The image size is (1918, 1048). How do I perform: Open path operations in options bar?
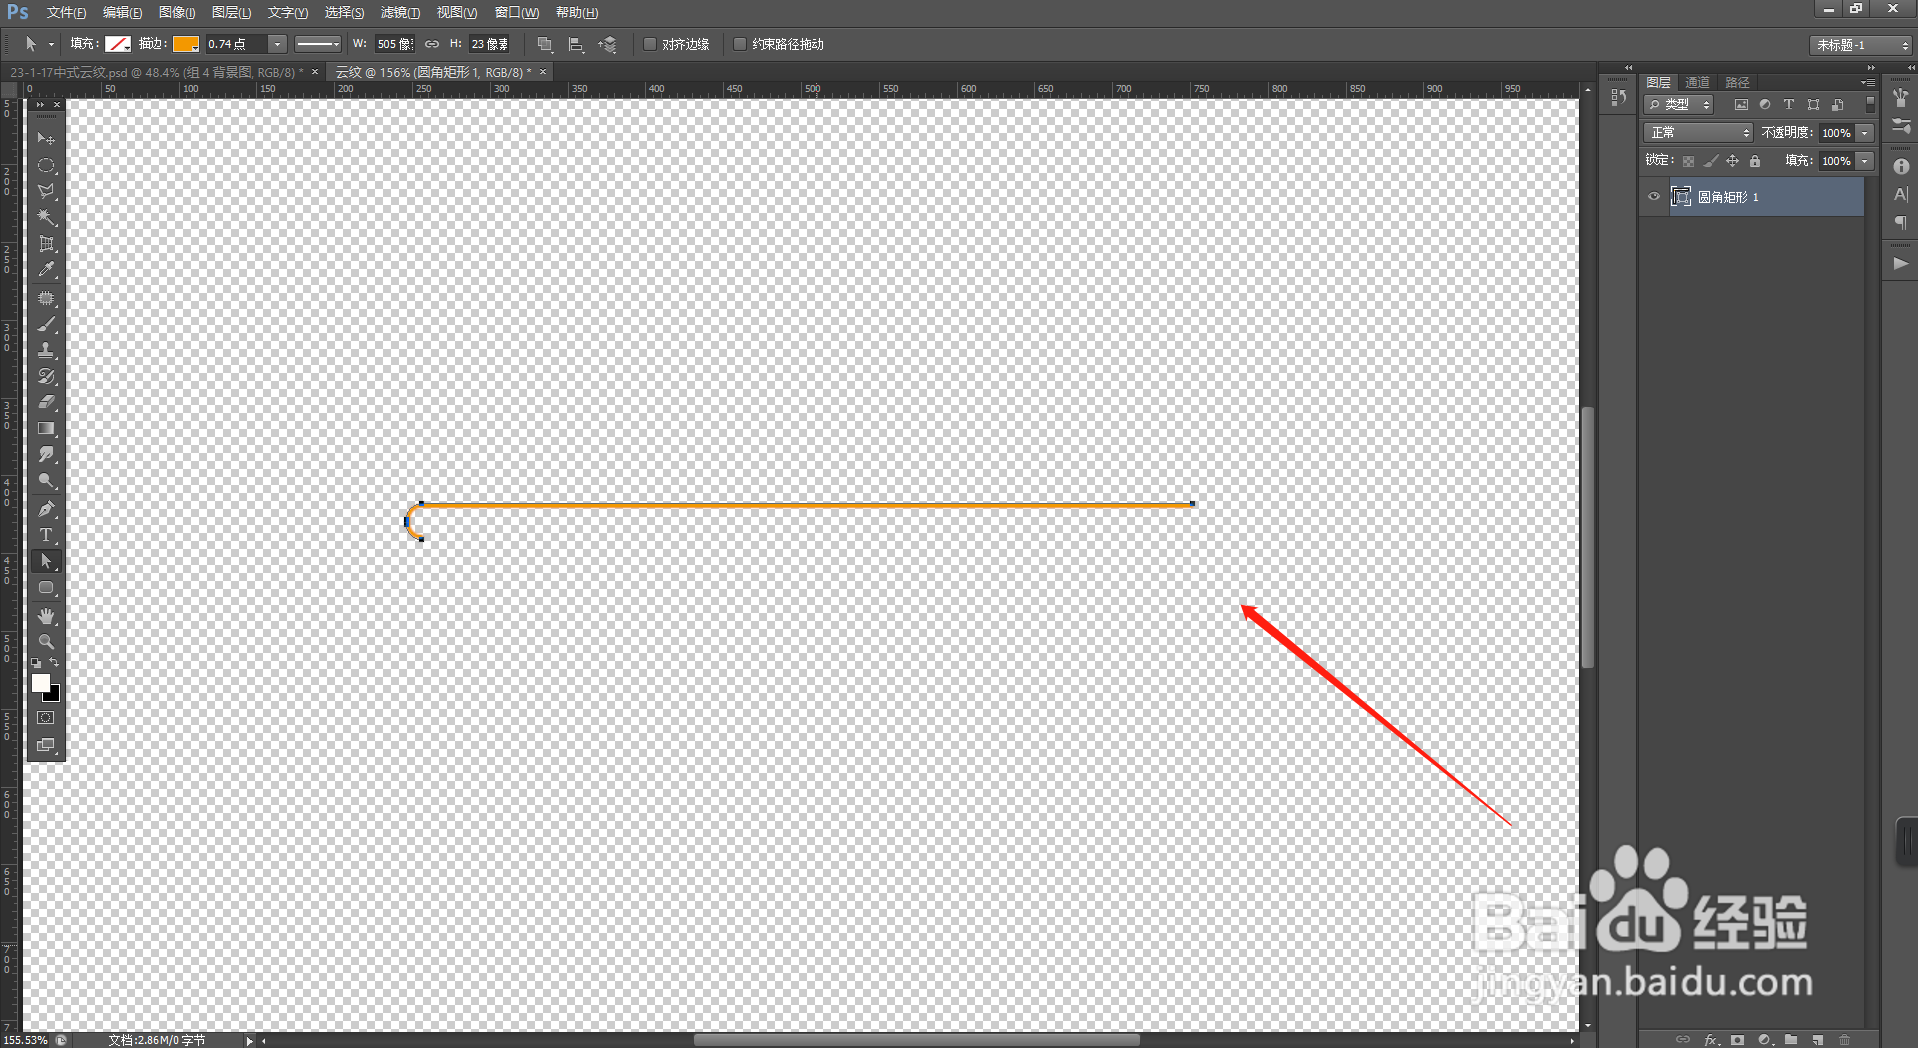coord(545,44)
